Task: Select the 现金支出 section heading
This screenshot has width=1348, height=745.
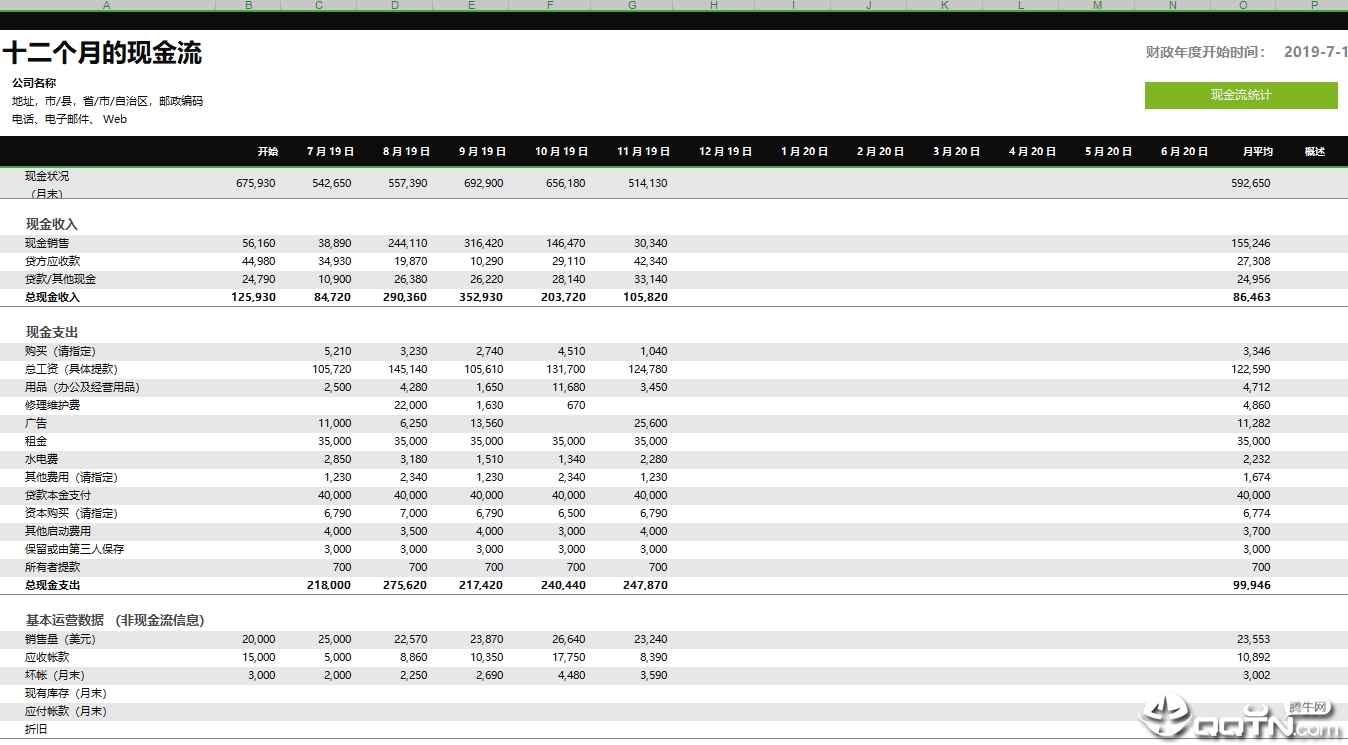Action: click(52, 332)
